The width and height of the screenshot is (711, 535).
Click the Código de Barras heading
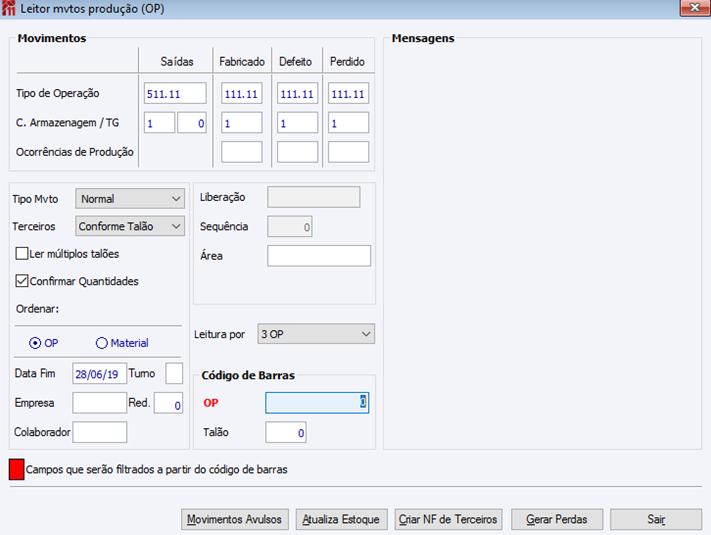248,375
